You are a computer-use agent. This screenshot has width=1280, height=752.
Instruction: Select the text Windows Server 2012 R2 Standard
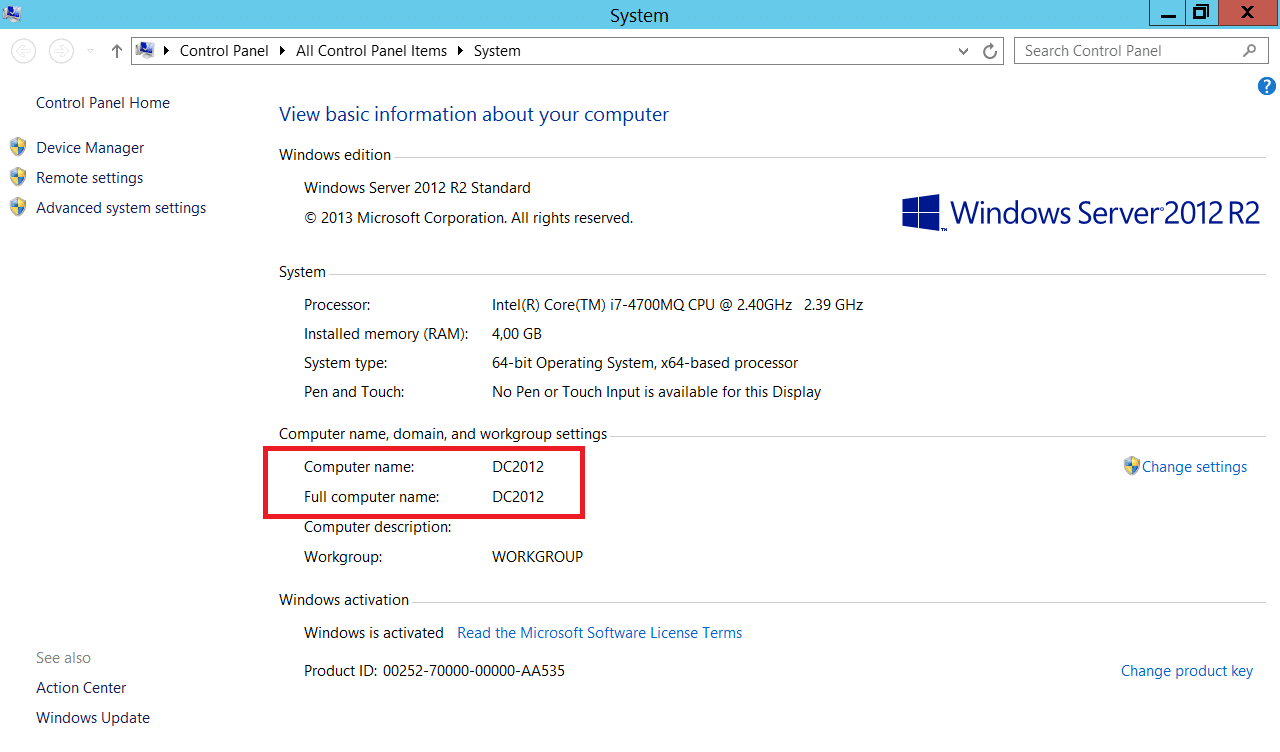(x=417, y=188)
